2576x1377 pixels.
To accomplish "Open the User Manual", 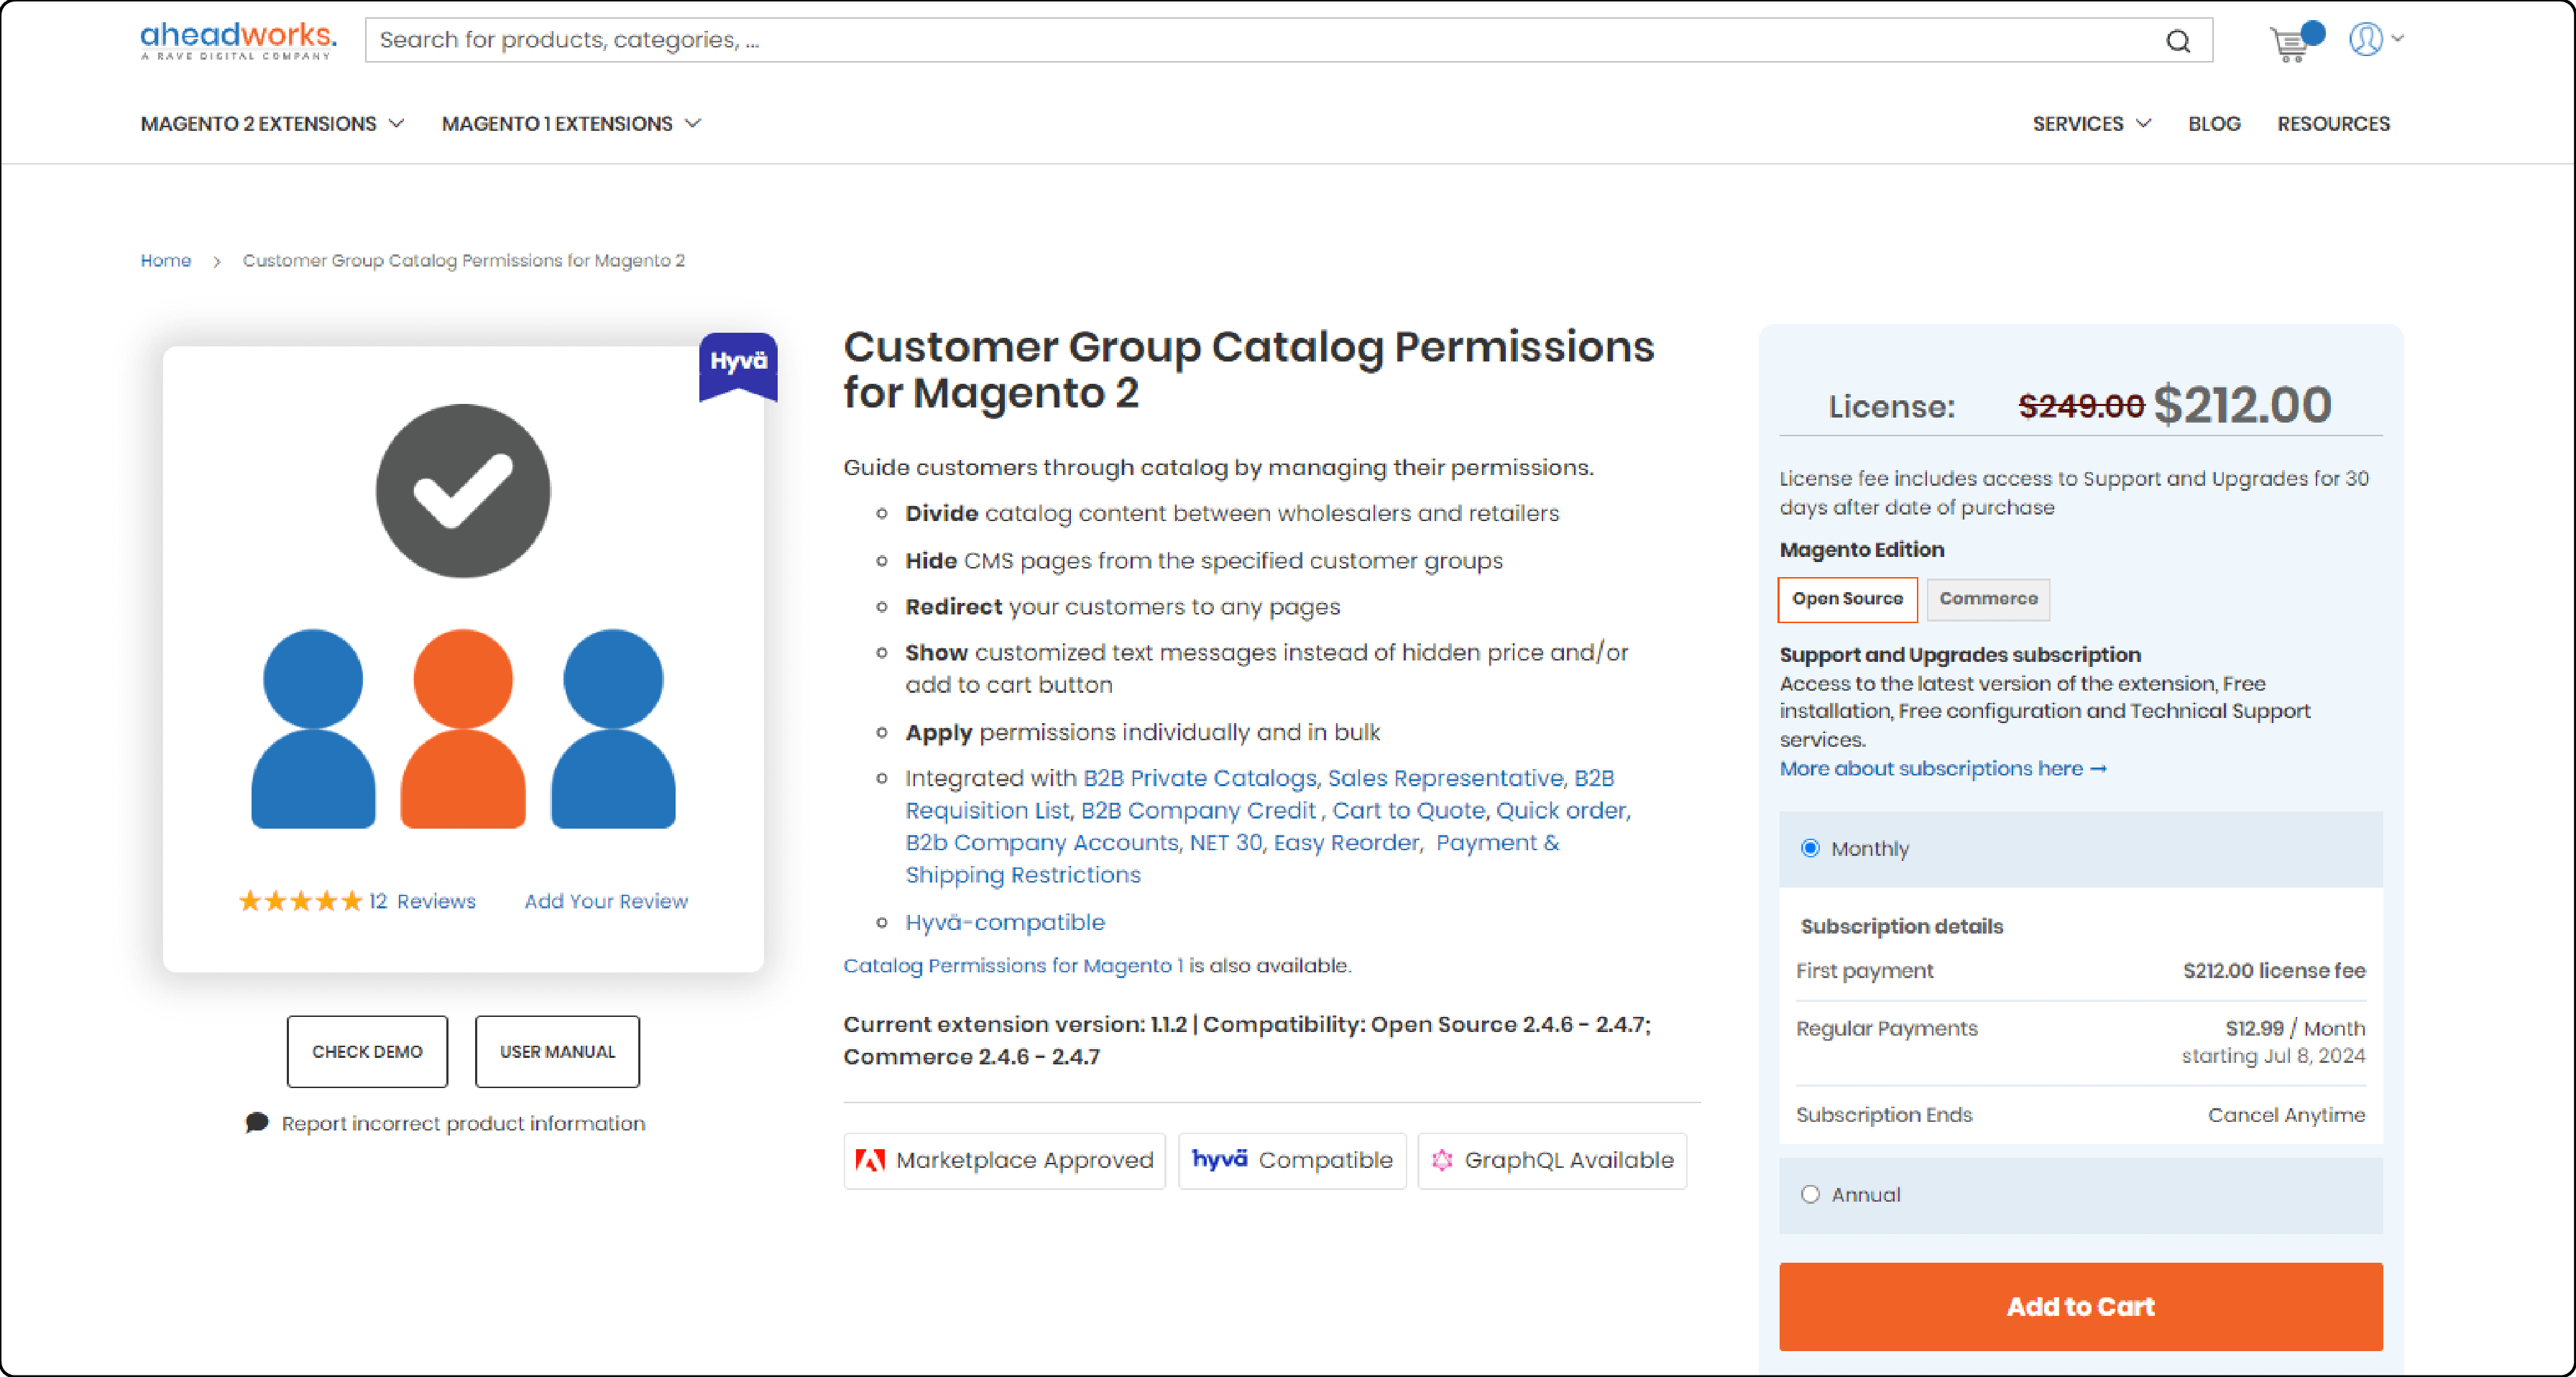I will 557,1051.
